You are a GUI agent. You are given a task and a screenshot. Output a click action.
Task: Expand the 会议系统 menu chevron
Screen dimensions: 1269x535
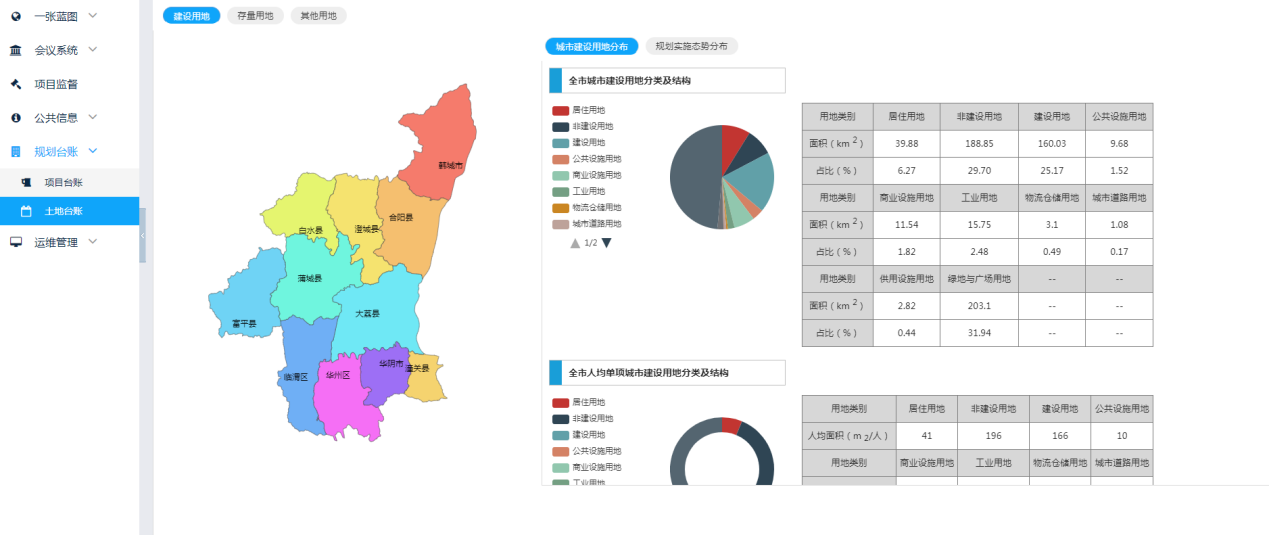coord(92,50)
